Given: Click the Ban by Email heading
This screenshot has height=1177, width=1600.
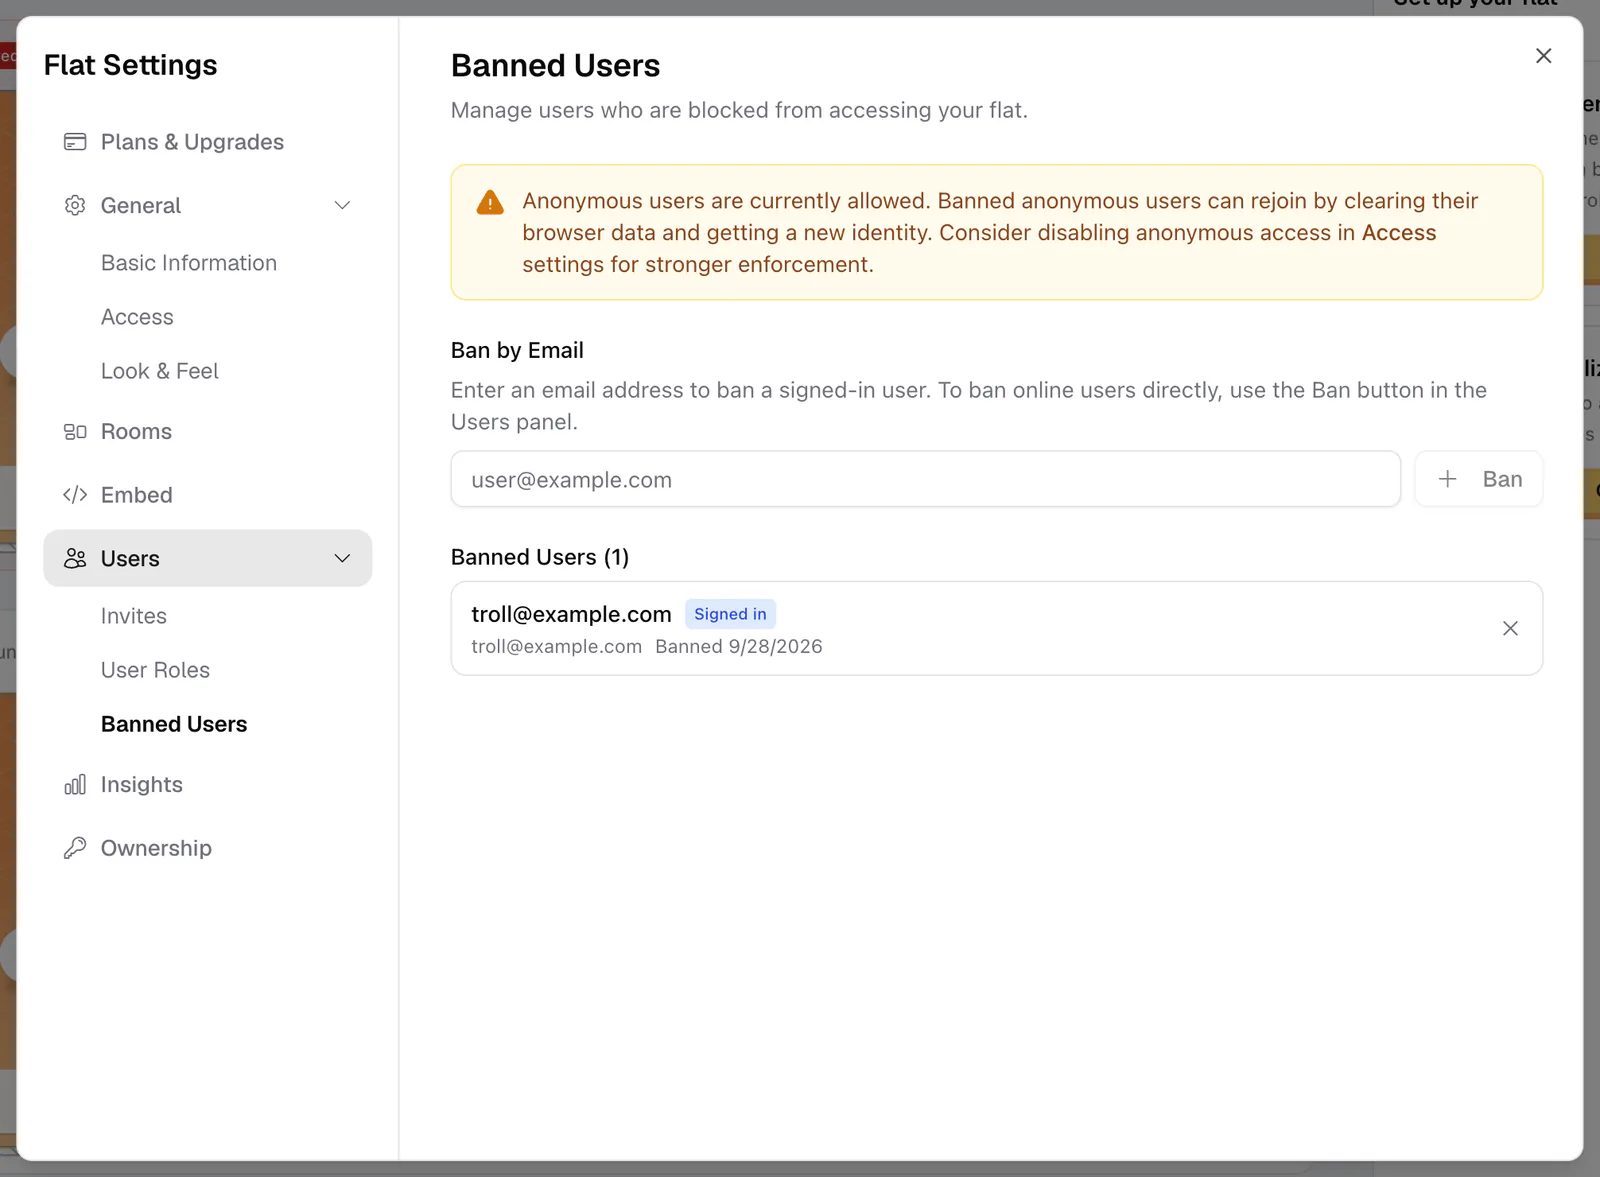Looking at the screenshot, I should [x=517, y=350].
